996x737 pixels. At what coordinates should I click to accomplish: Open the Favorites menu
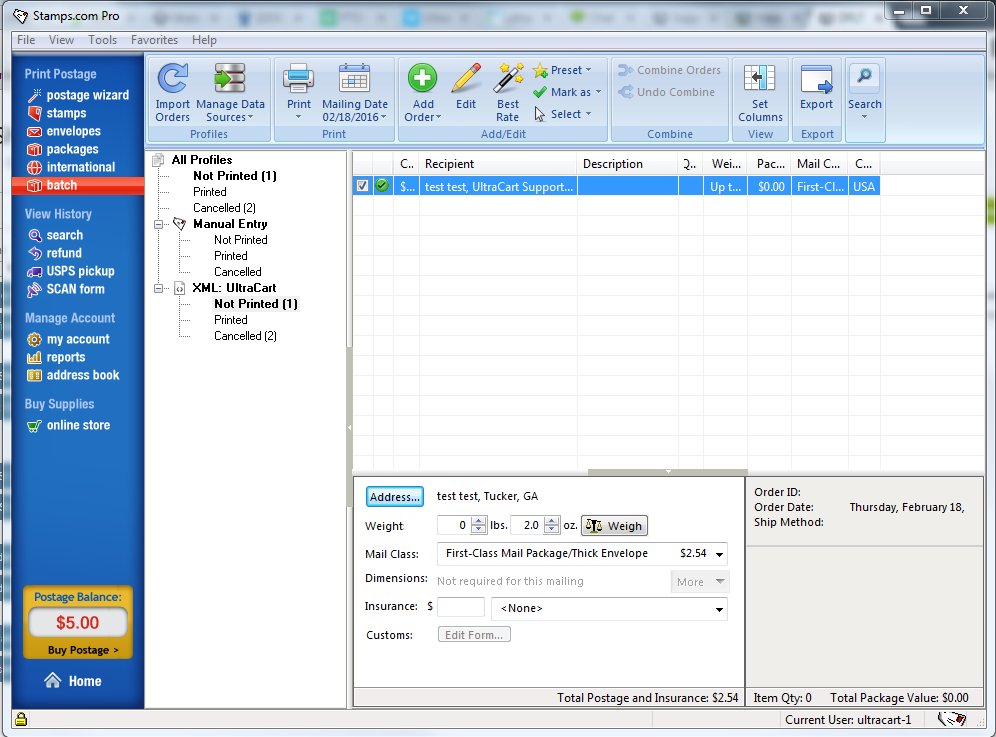(154, 40)
